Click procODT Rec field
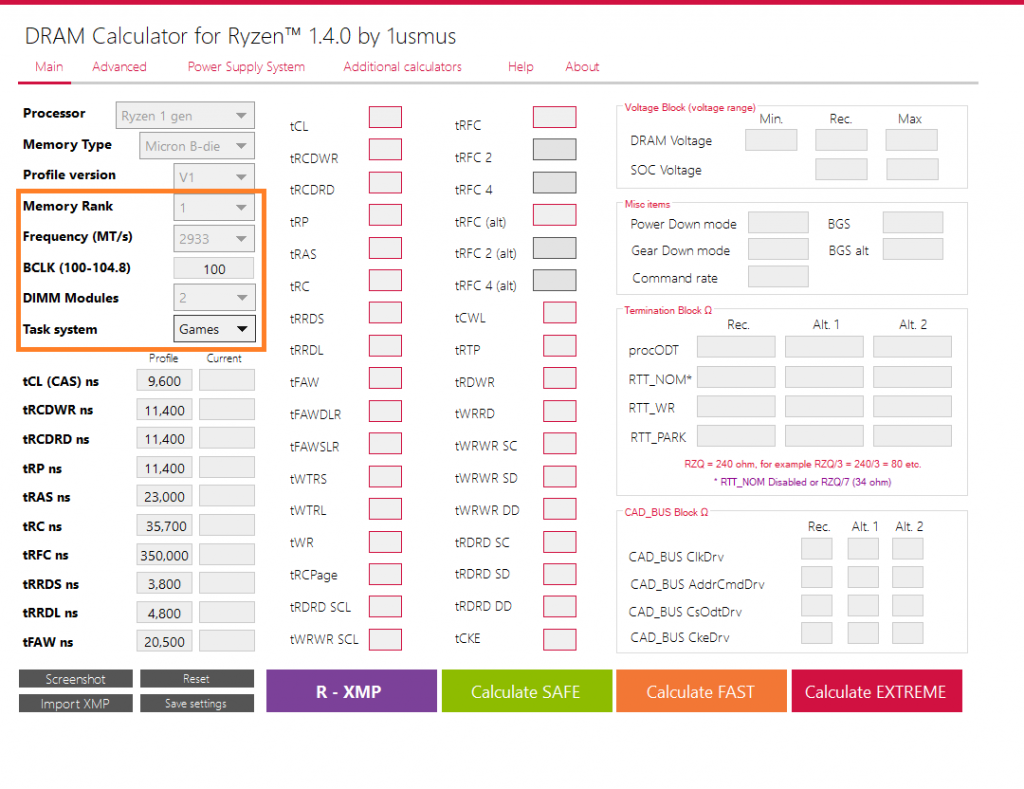The height and width of the screenshot is (789, 1024). coord(736,347)
